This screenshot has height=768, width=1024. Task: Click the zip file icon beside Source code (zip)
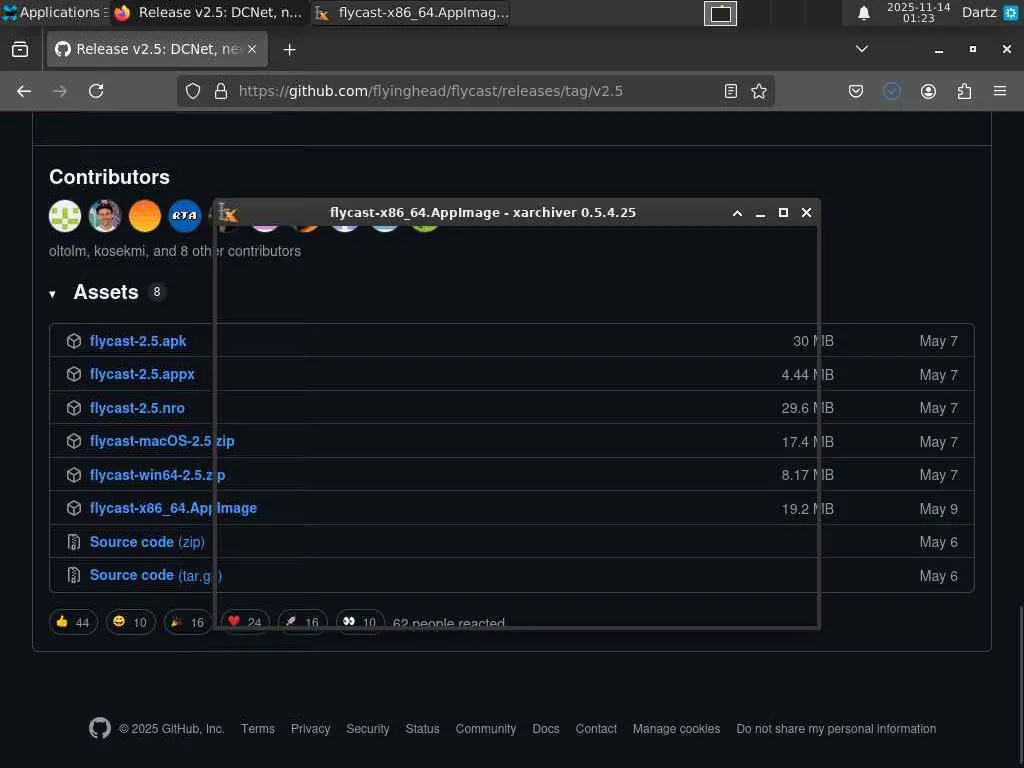click(74, 541)
